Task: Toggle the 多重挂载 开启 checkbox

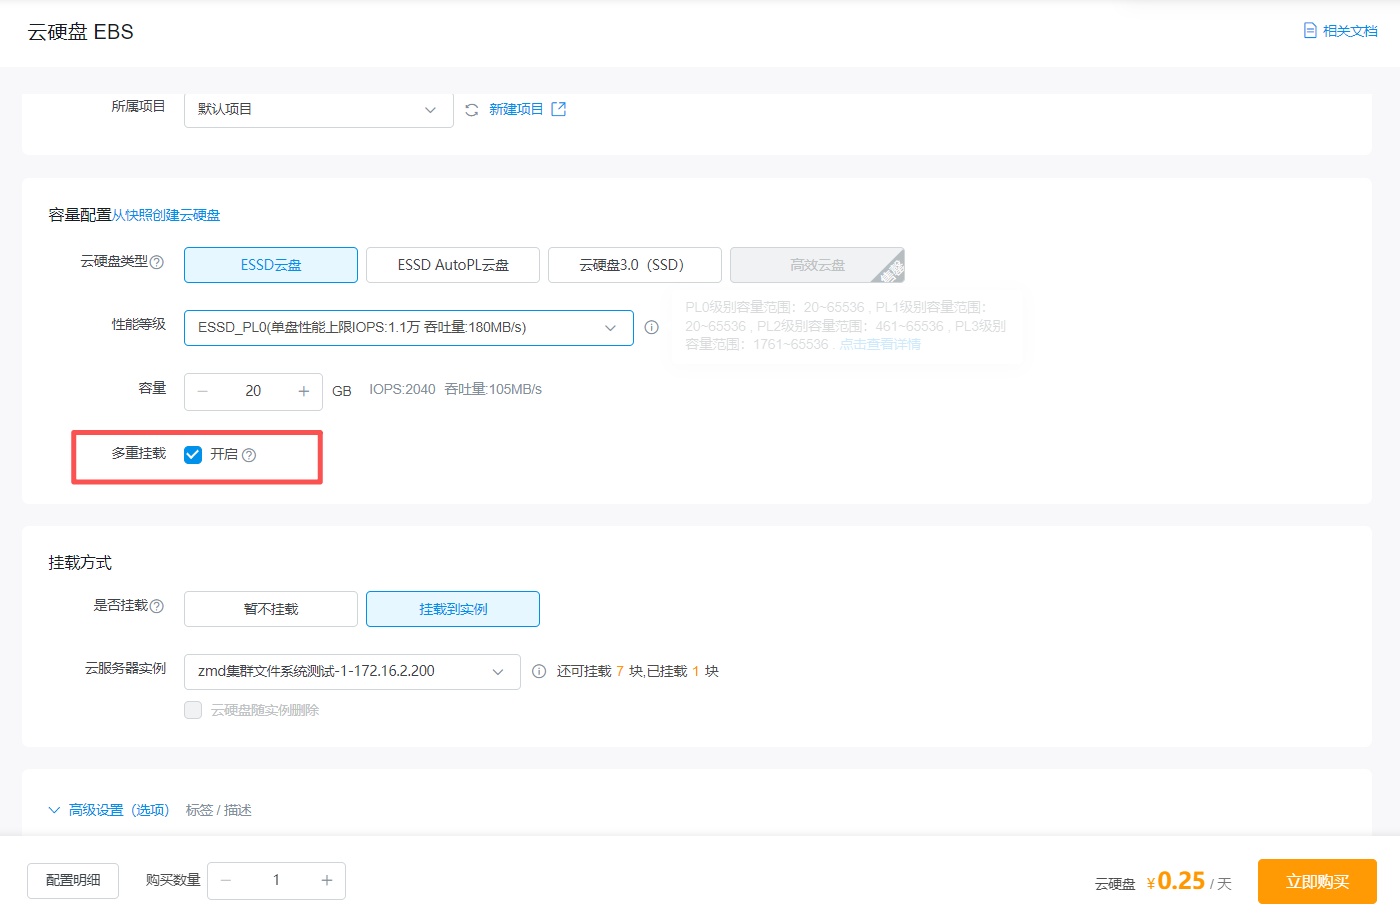Action: [193, 455]
